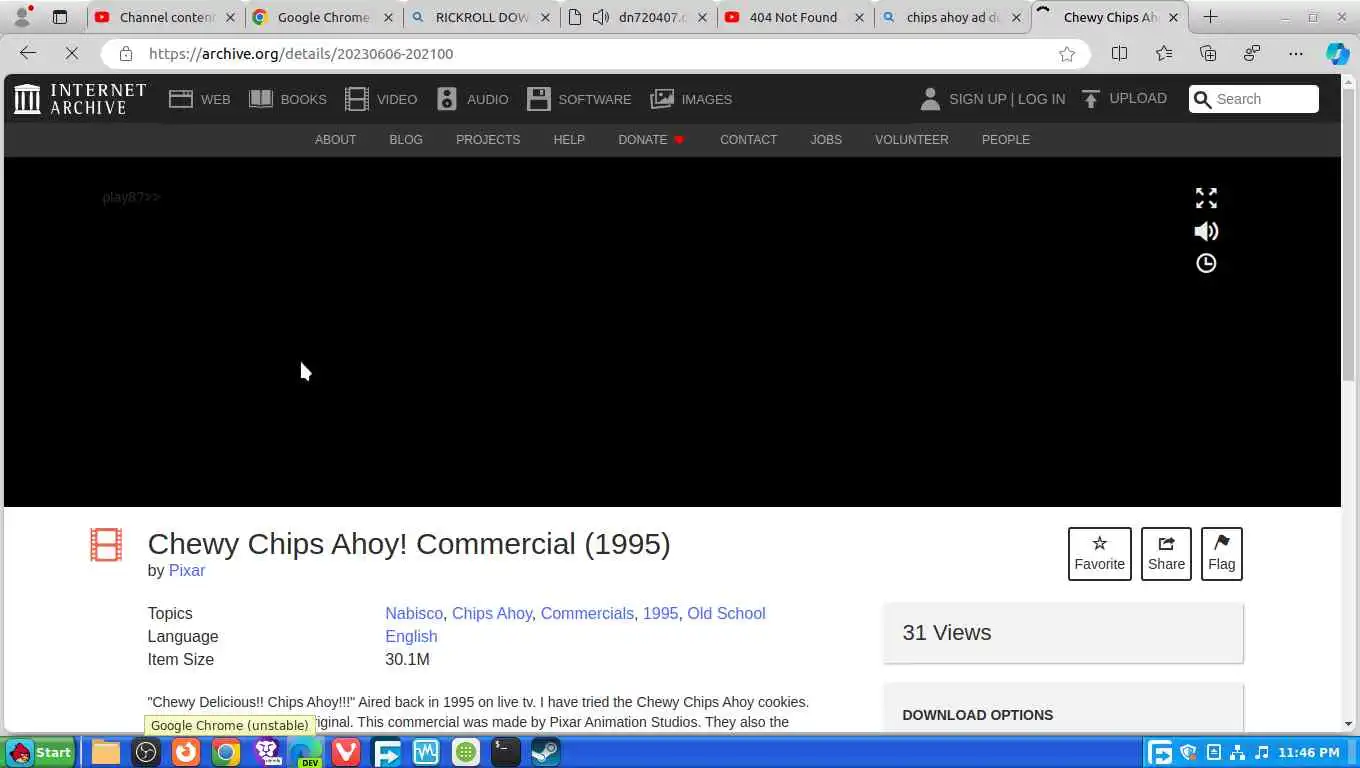Click LOG IN link

tap(1041, 99)
